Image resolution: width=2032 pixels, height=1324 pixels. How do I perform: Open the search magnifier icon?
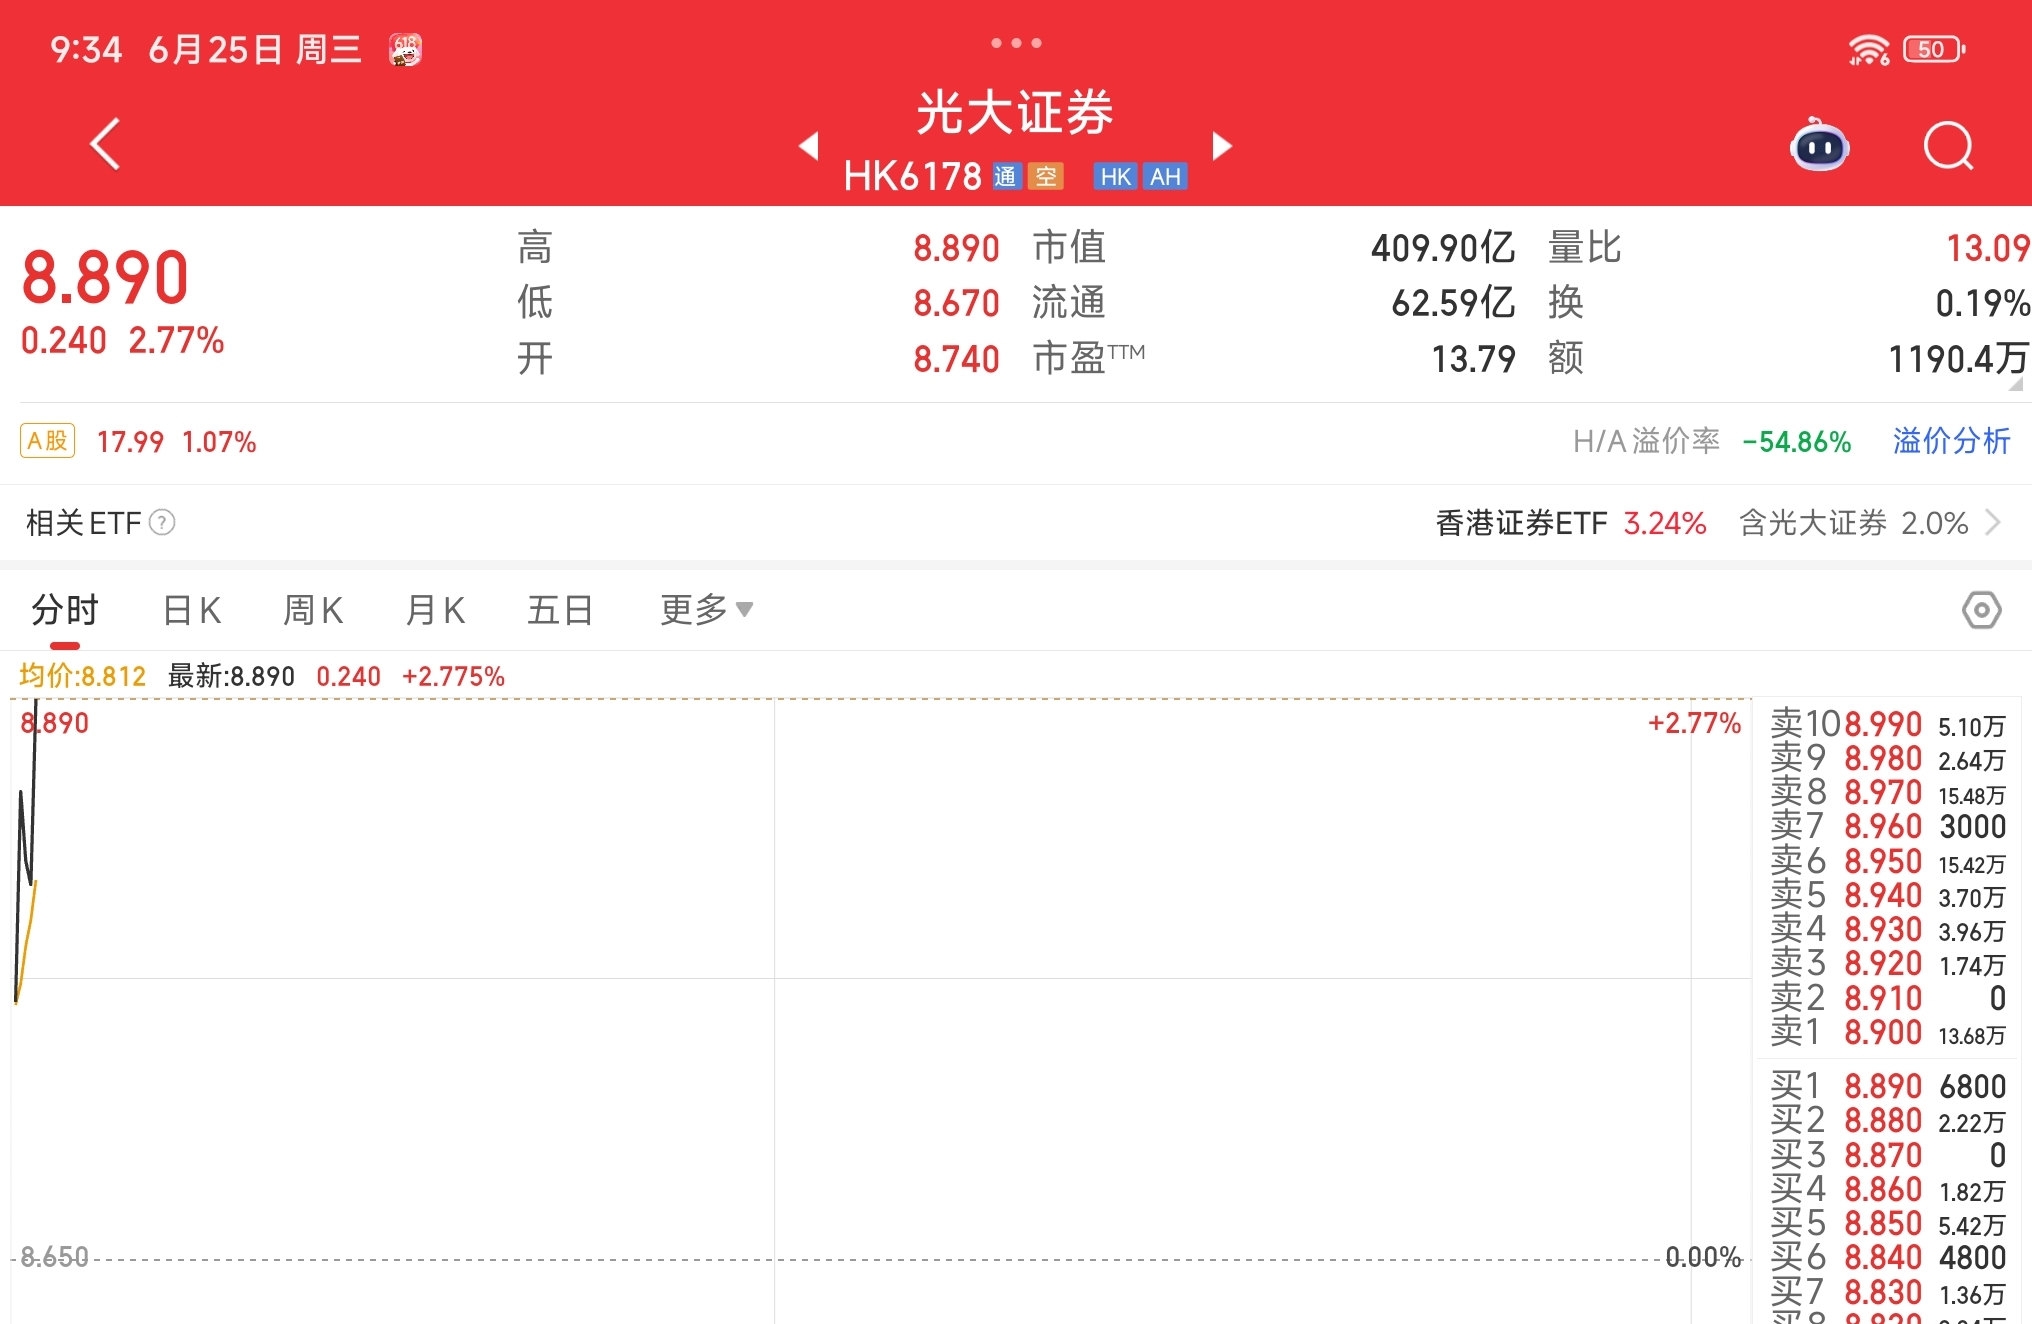(1949, 147)
